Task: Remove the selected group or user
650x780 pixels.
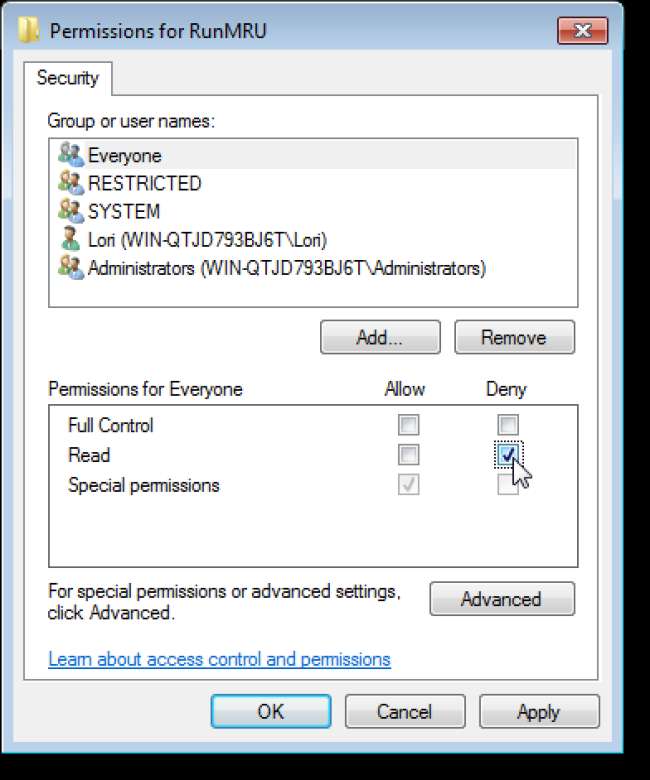Action: tap(514, 338)
